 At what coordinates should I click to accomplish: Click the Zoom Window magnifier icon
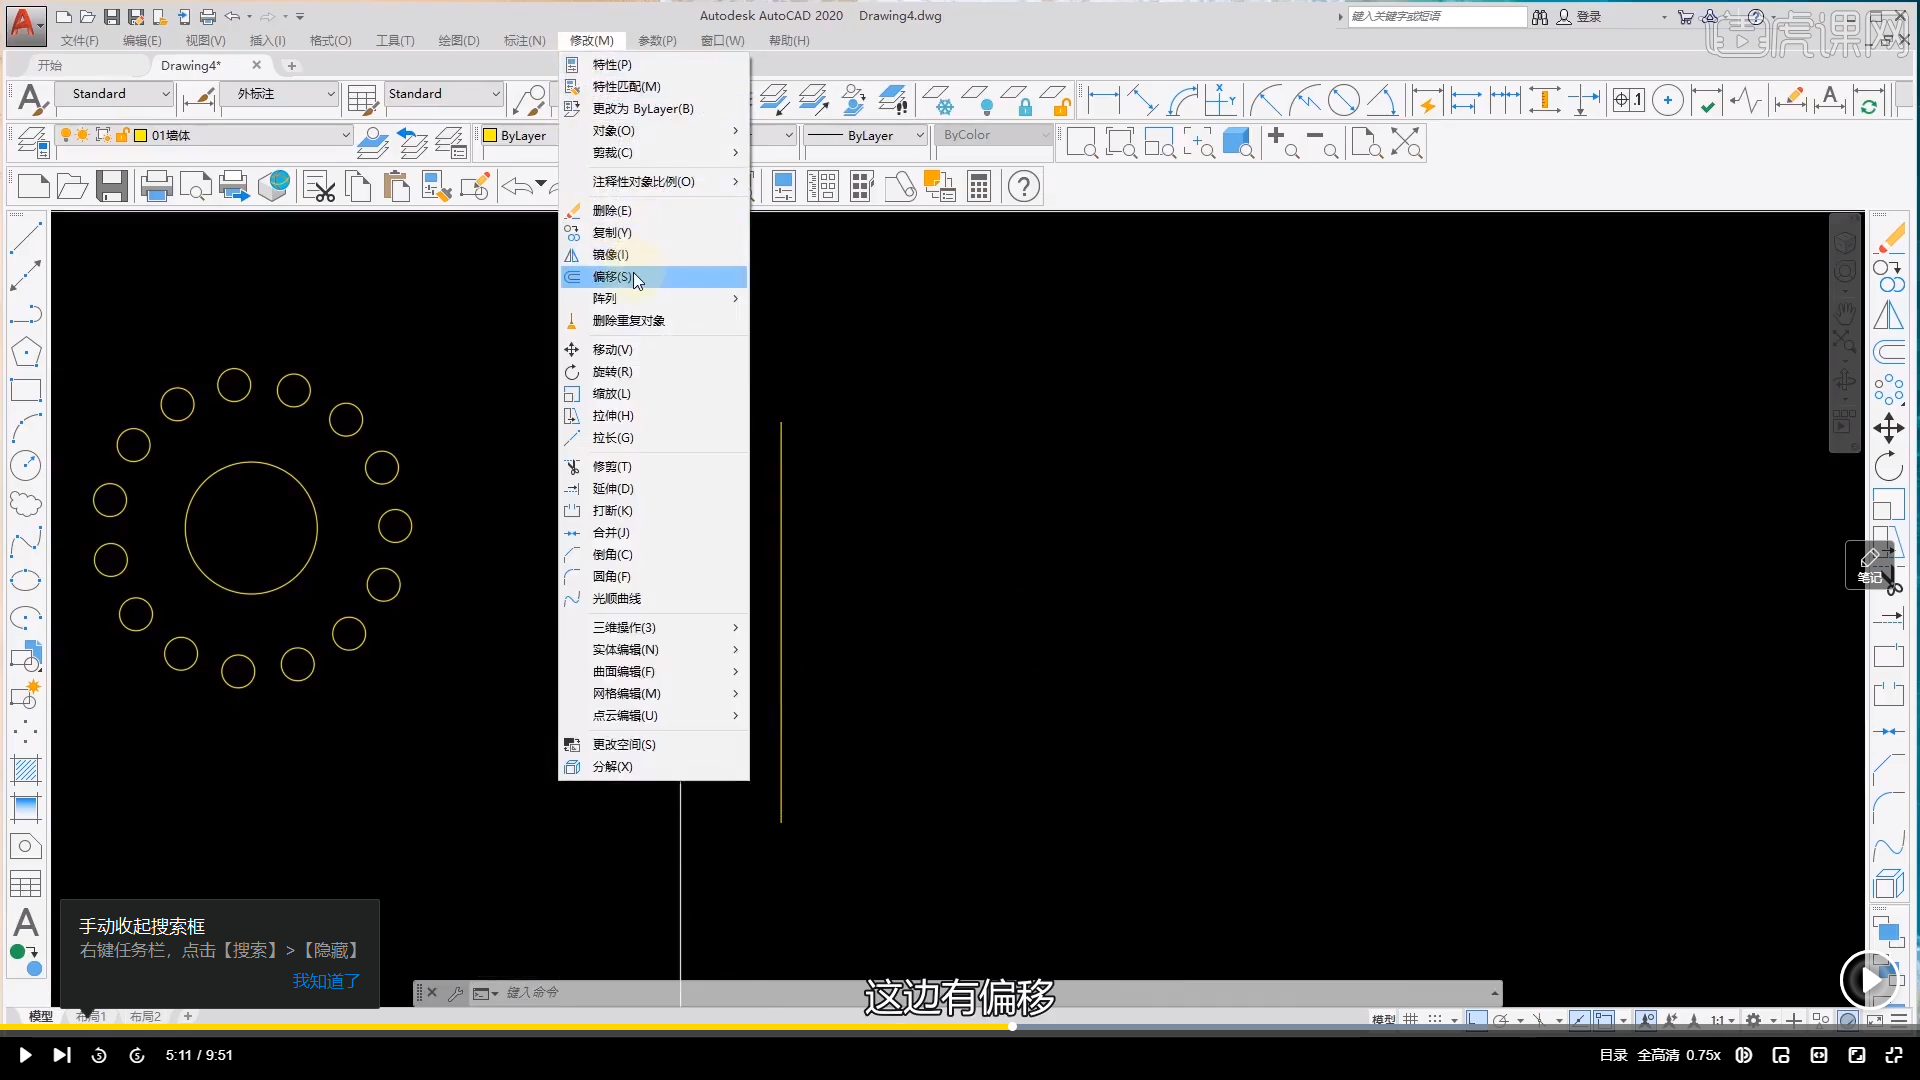pos(1083,143)
